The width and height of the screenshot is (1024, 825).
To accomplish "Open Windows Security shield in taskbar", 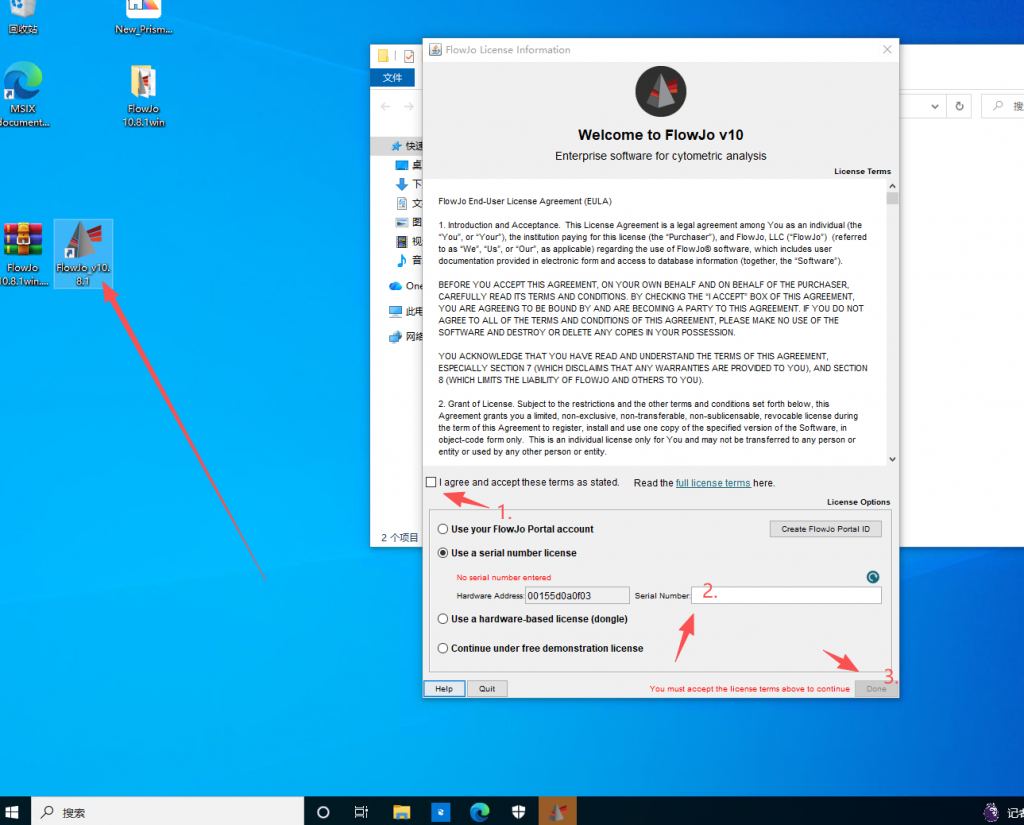I will (518, 811).
